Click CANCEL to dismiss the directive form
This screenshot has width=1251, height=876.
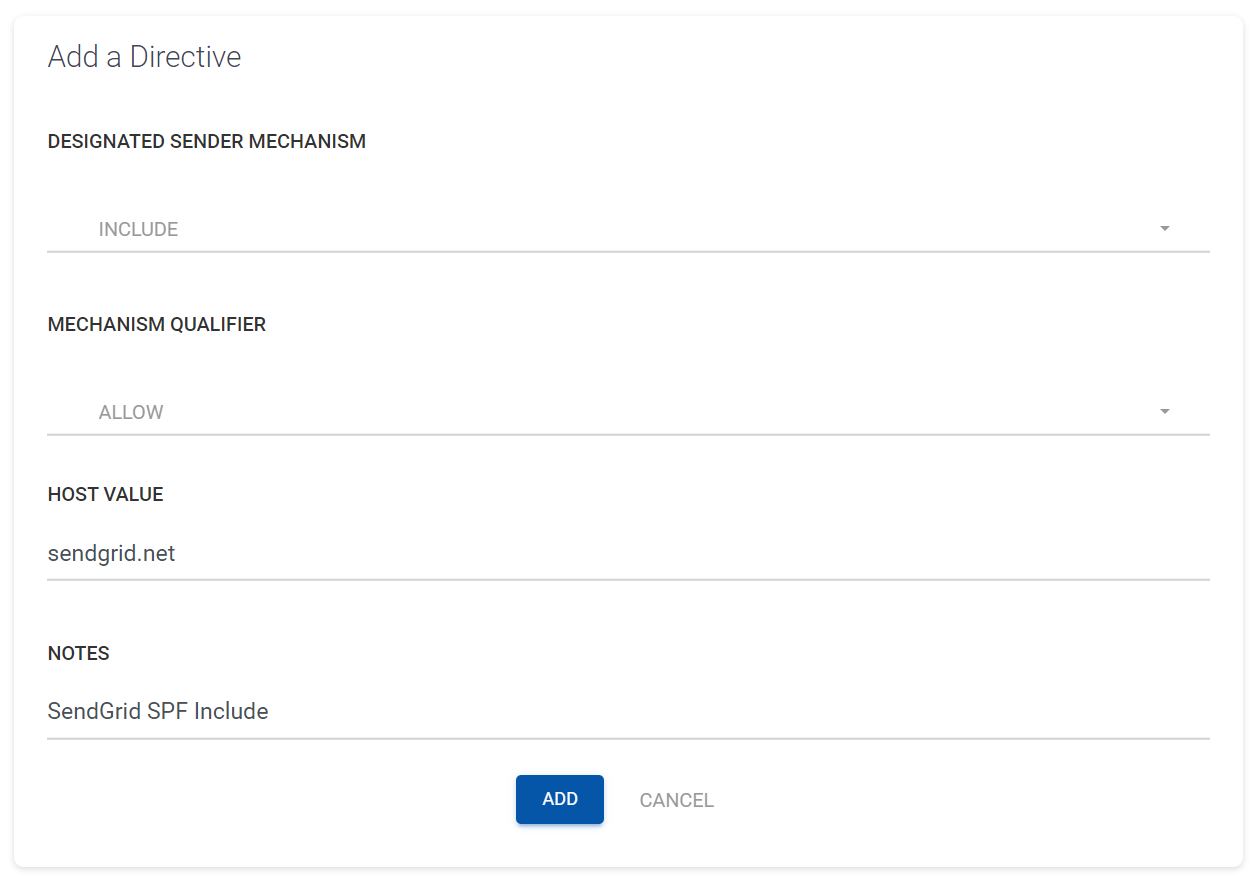[x=676, y=799]
